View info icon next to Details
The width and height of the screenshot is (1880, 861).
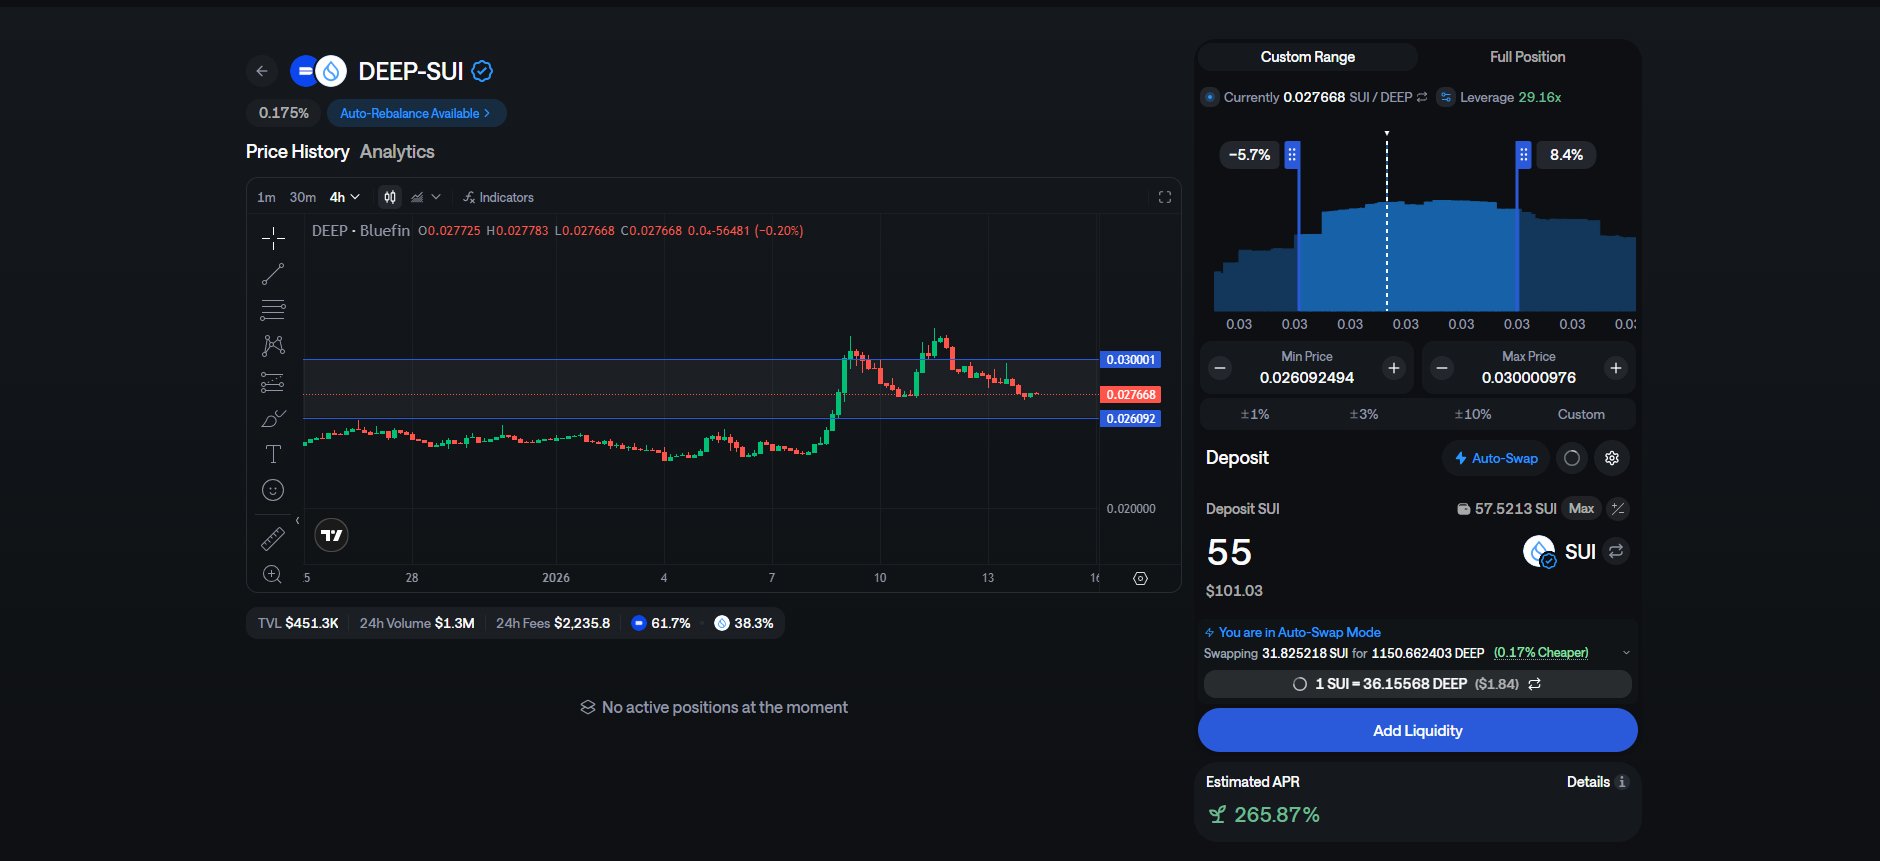[1622, 782]
